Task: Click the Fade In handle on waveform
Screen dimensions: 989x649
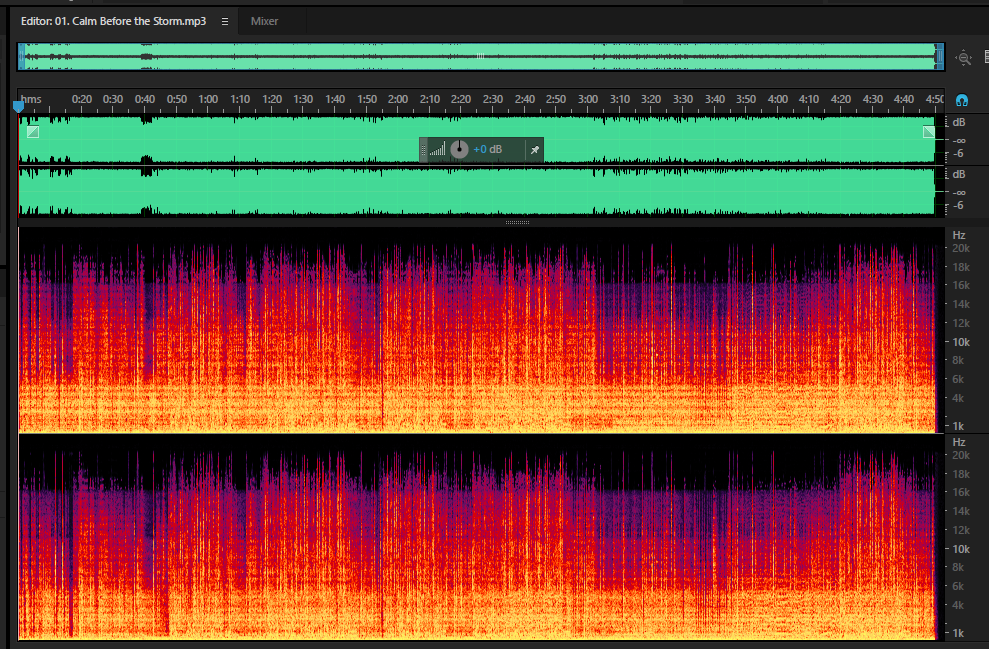Action: point(33,131)
